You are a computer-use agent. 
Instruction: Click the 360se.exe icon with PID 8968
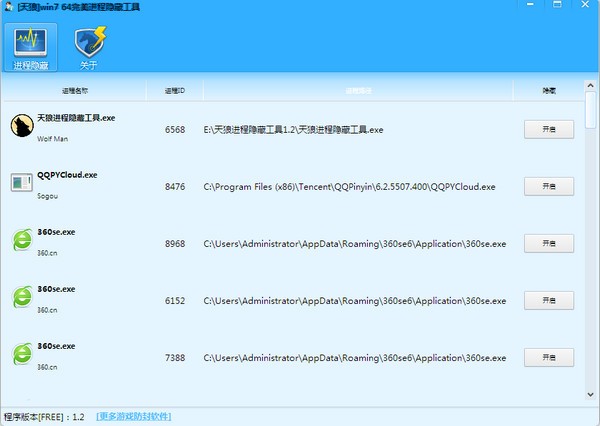(23, 240)
